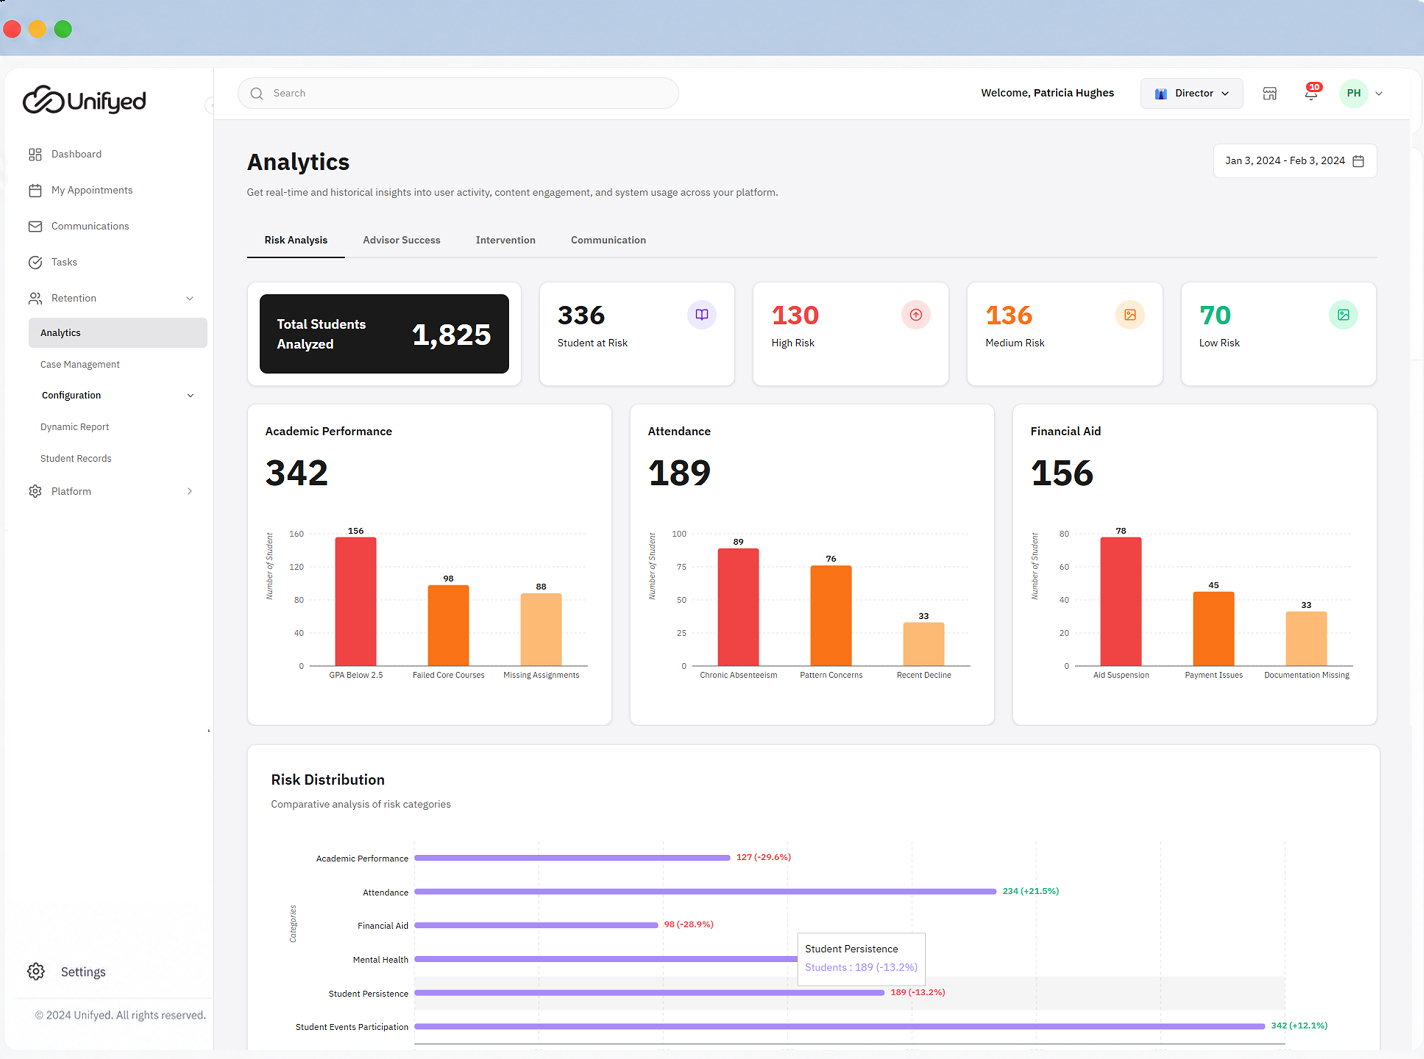Click the Student Persistence distribution bar
This screenshot has height=1059, width=1424.
649,993
